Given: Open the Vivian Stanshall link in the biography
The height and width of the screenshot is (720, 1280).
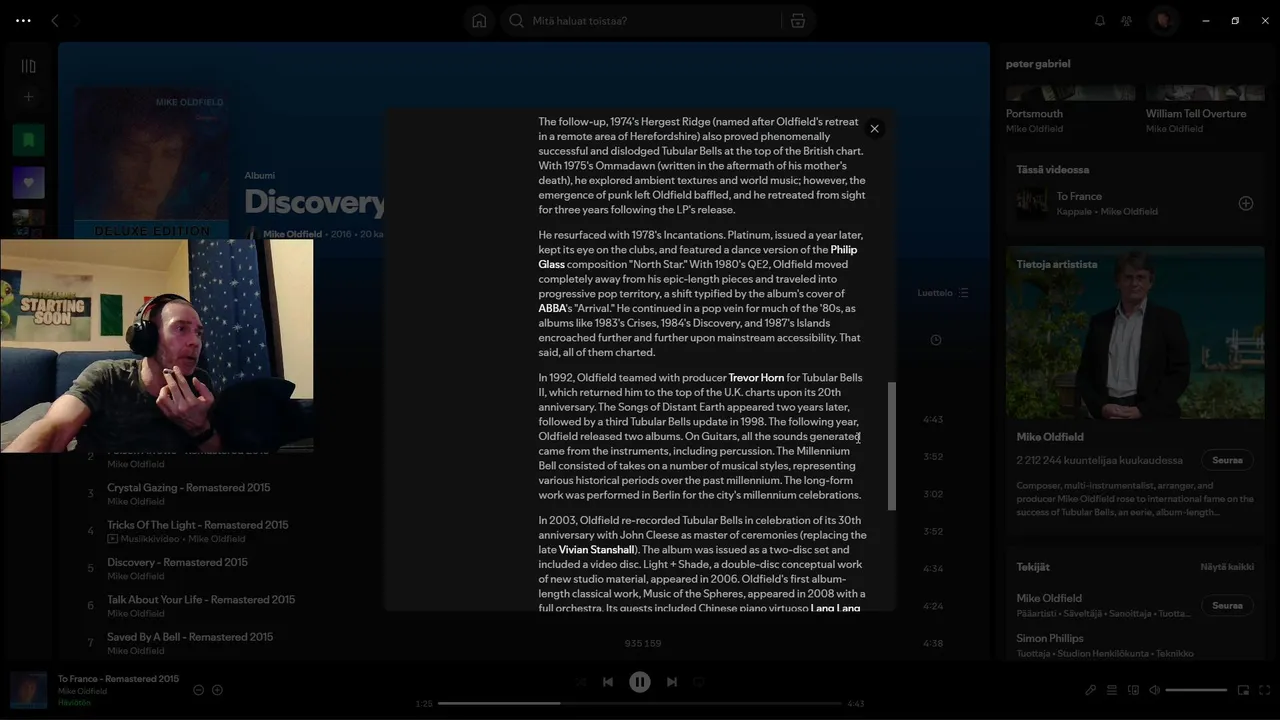Looking at the screenshot, I should [x=596, y=550].
